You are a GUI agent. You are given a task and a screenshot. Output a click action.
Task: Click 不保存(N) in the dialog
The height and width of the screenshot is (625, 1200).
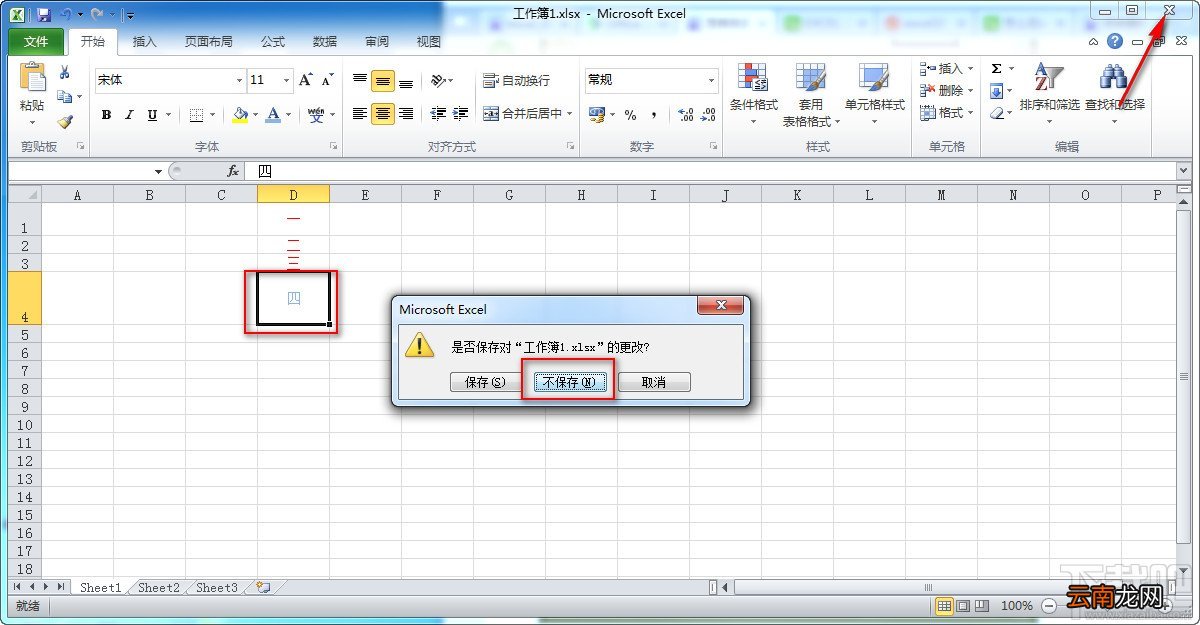click(569, 382)
